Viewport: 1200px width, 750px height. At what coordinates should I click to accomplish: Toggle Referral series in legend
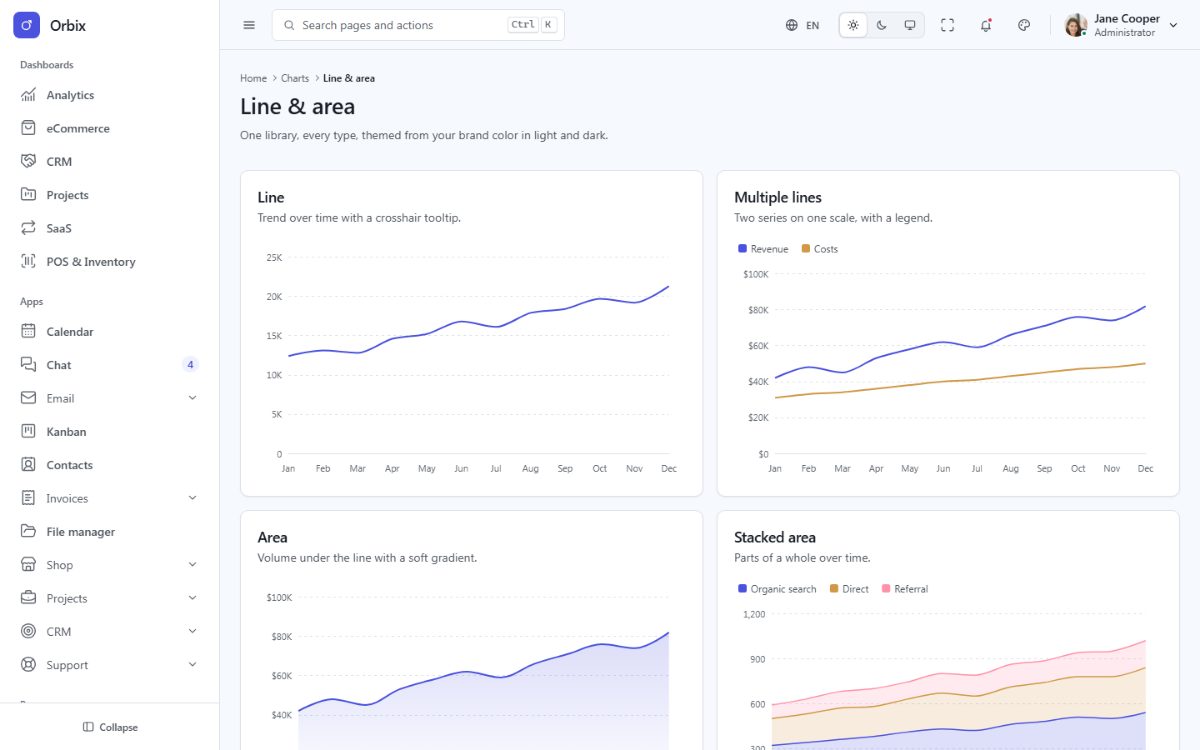click(x=905, y=589)
